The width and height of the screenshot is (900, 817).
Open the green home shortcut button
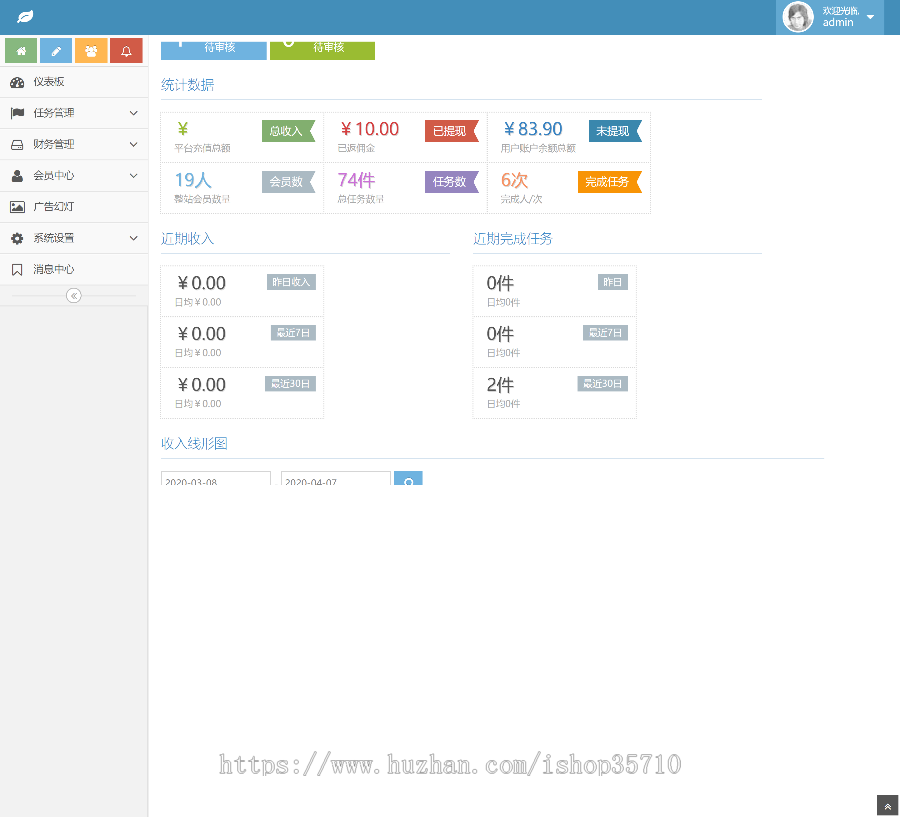[21, 51]
